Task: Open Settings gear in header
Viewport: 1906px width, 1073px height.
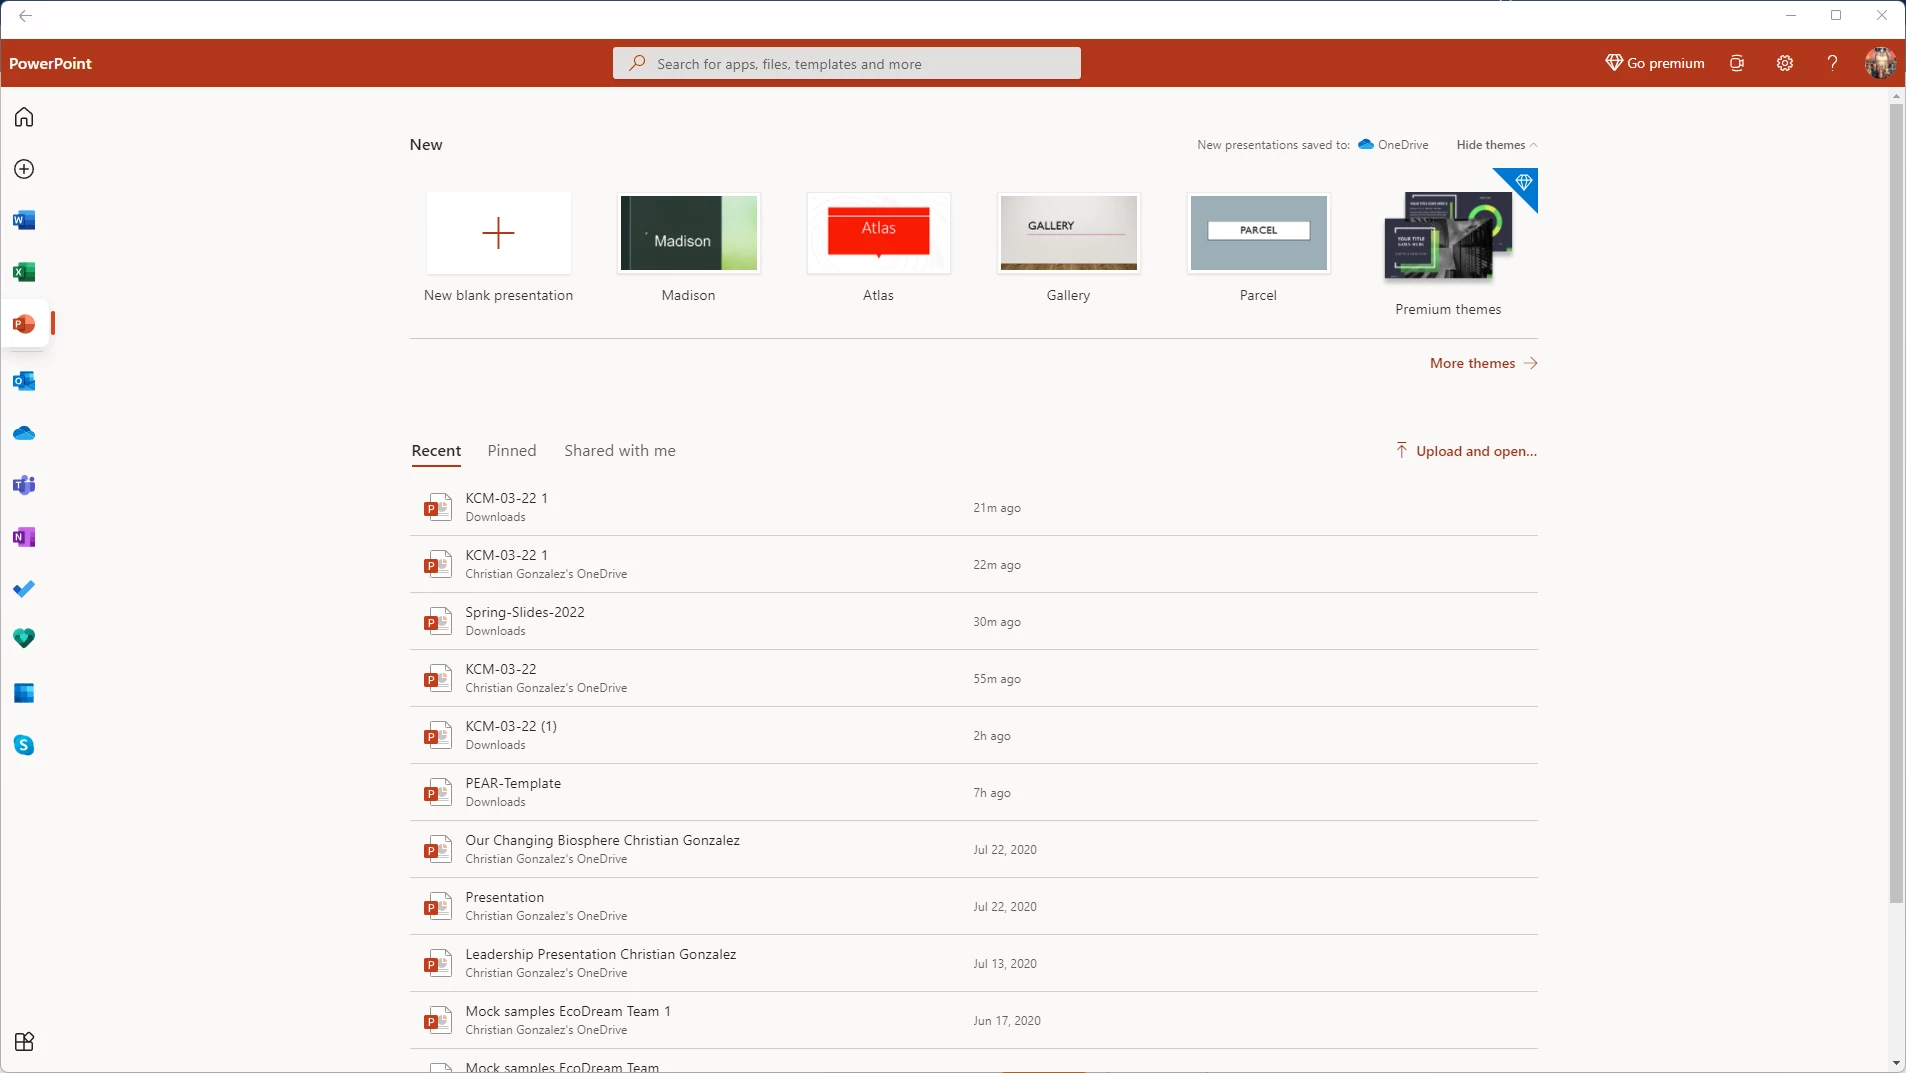Action: point(1785,63)
